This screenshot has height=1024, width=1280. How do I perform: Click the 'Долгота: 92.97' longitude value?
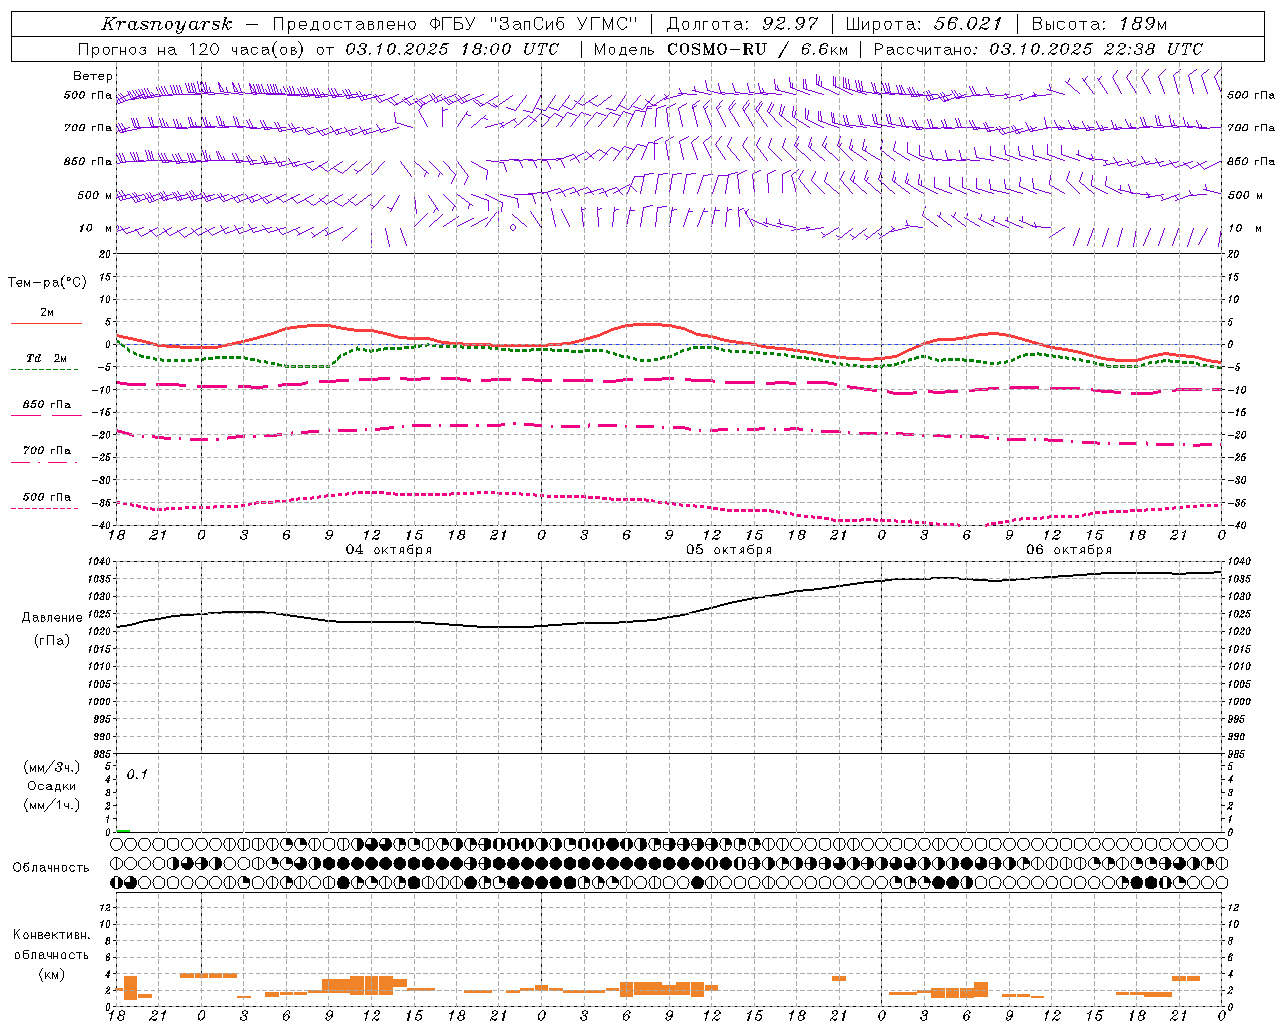(742, 24)
